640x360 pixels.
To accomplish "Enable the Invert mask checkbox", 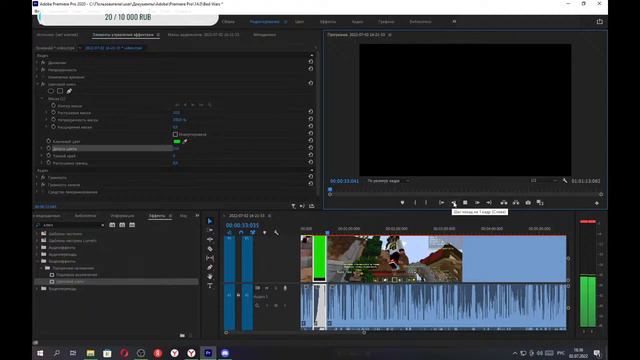I will 175,134.
